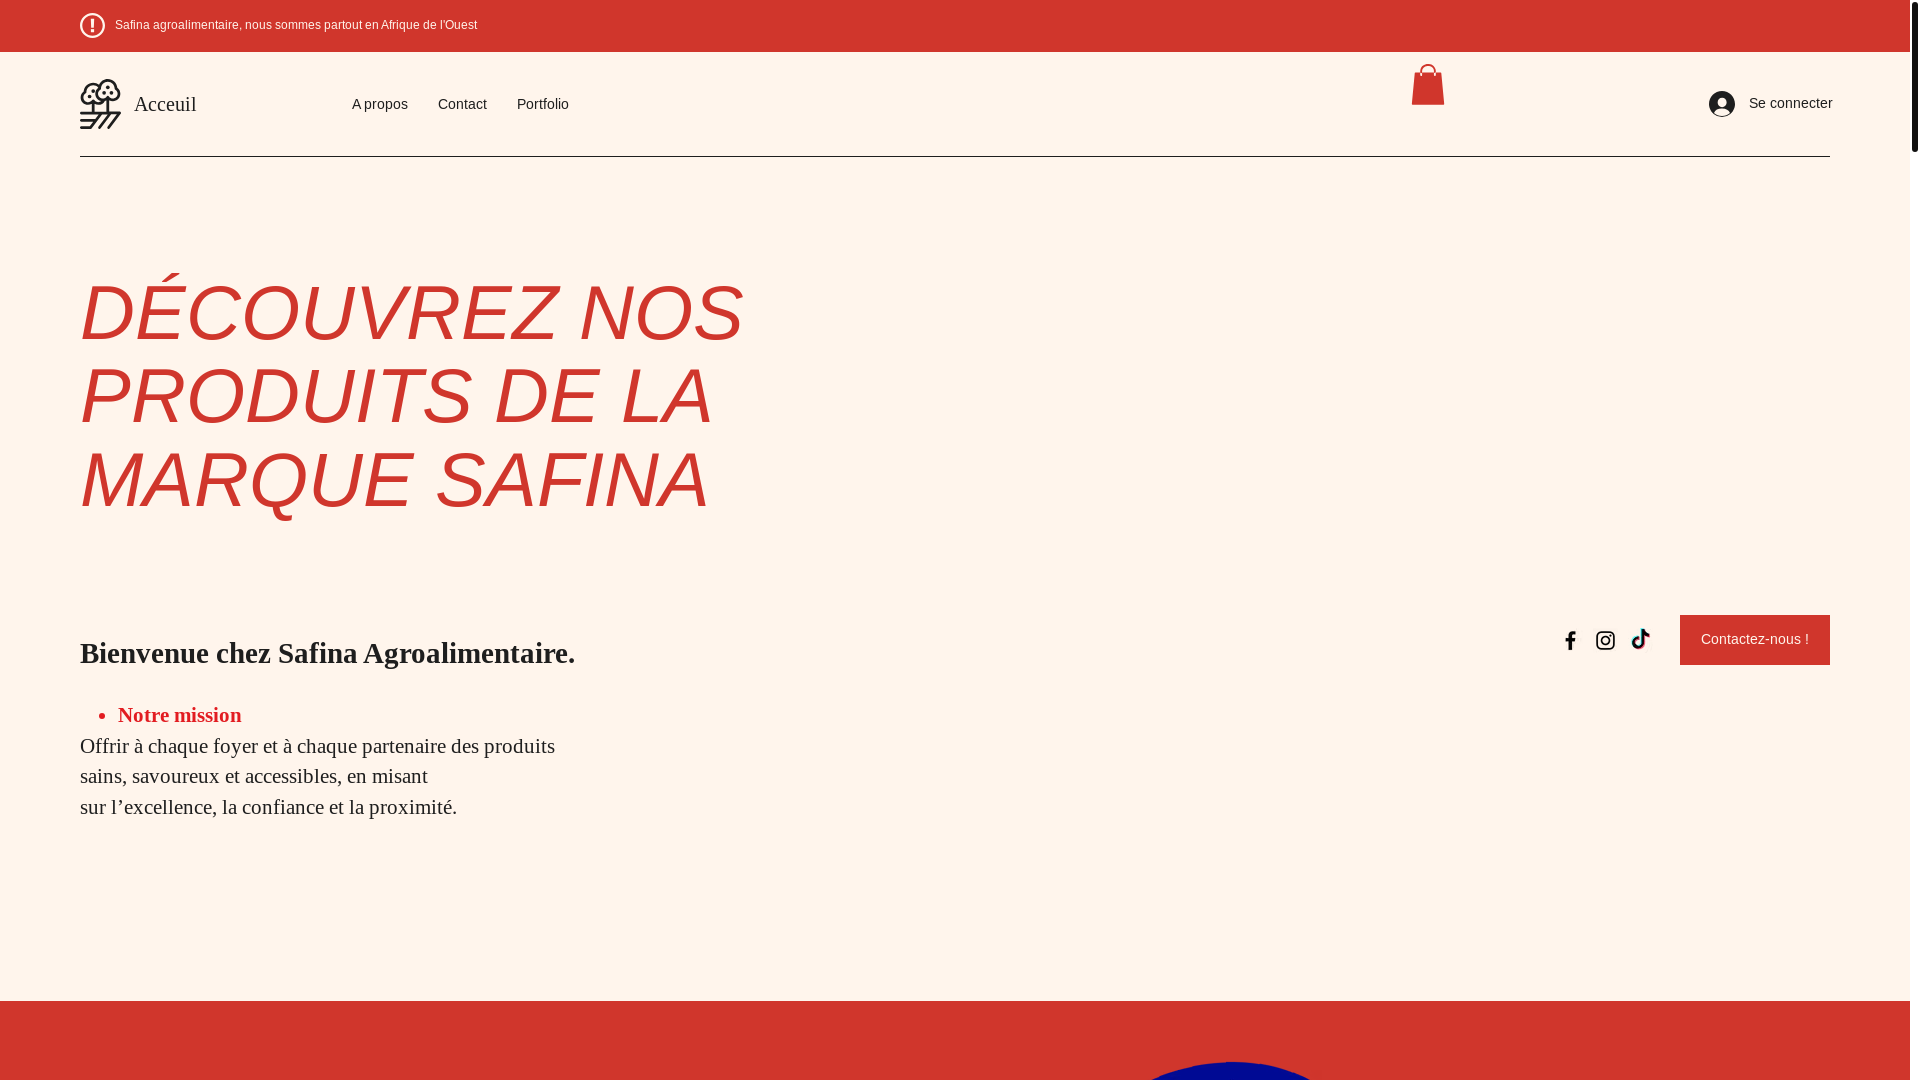Click the mission paragraph starting with Offrir
This screenshot has height=1080, width=1920.
(318, 777)
